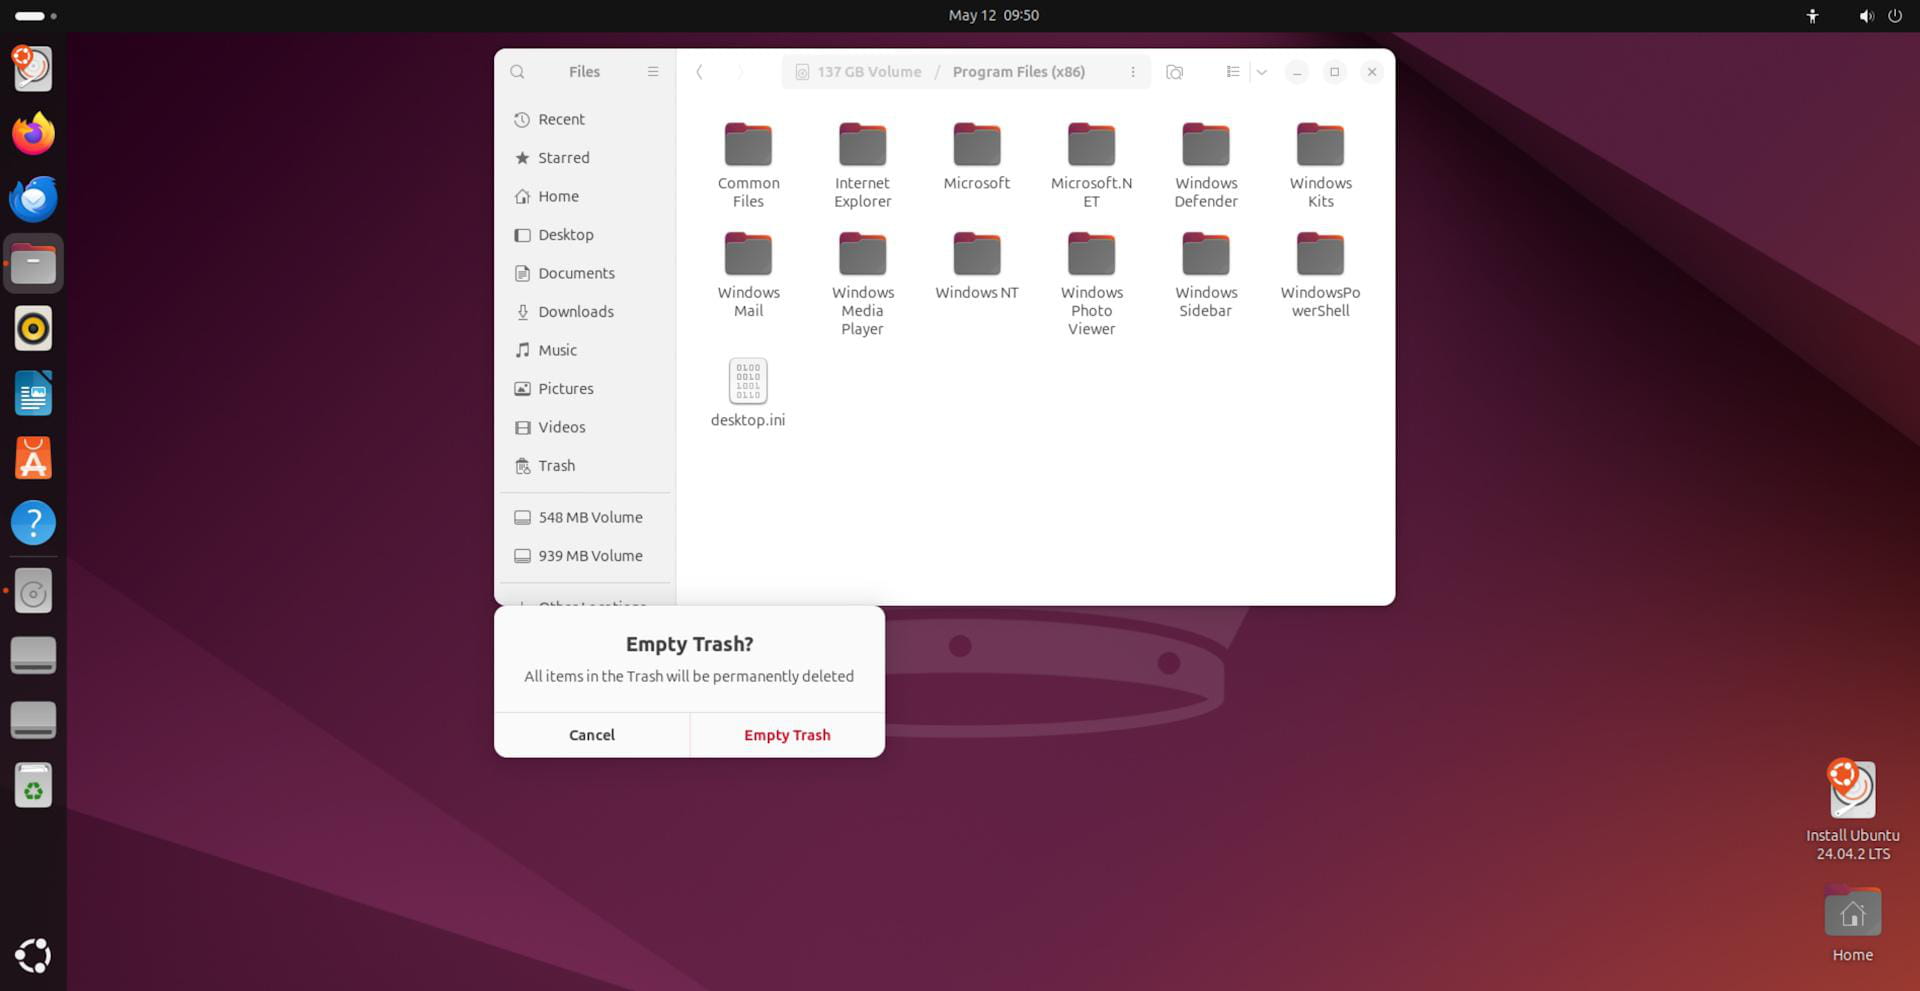Open the Home desktop folder icon

click(1852, 925)
